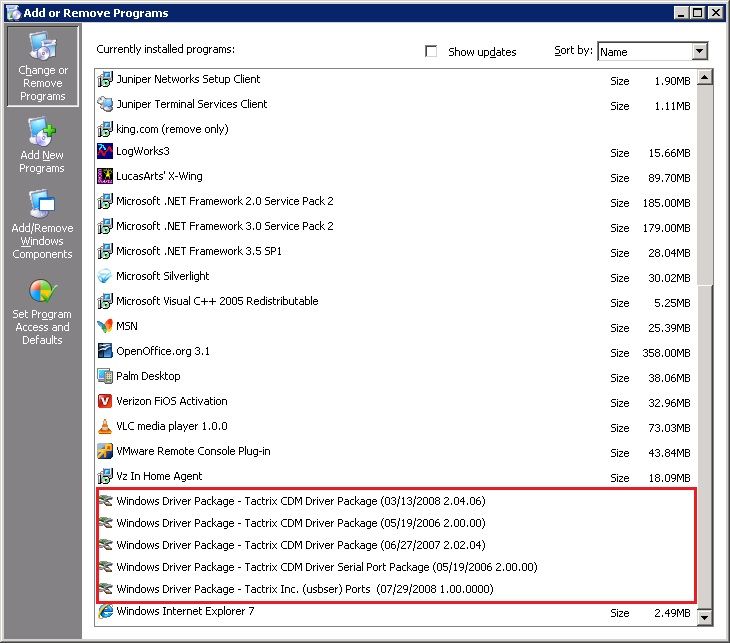Click the MSN butterfly icon

106,326
